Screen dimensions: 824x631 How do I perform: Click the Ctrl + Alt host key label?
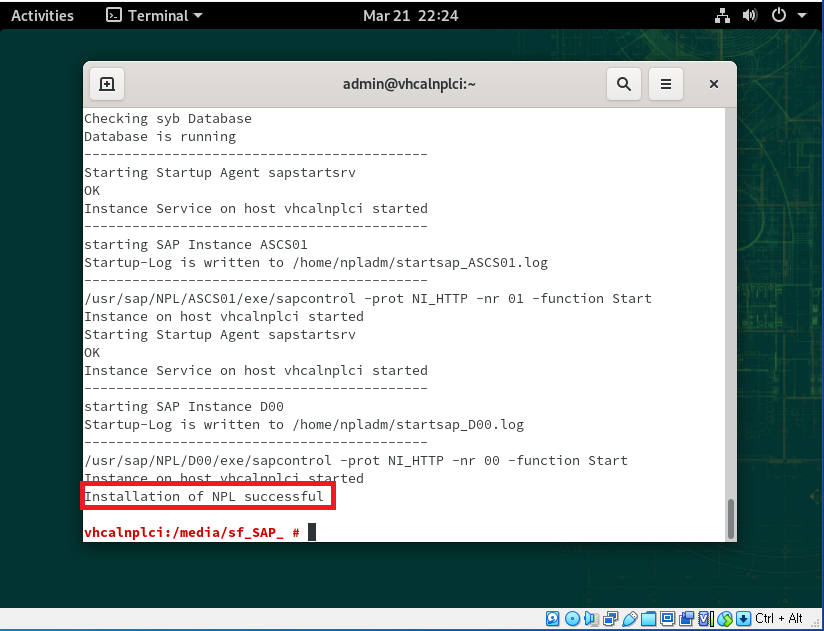(x=779, y=618)
